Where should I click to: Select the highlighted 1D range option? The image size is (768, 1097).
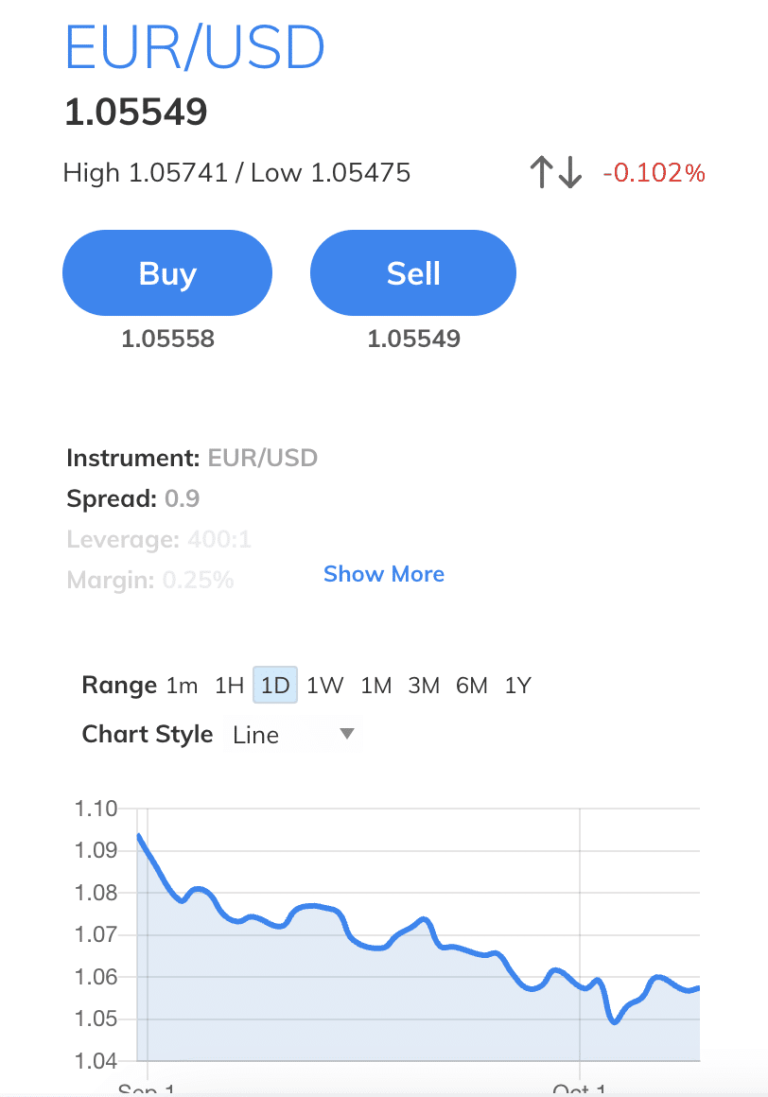pyautogui.click(x=275, y=686)
